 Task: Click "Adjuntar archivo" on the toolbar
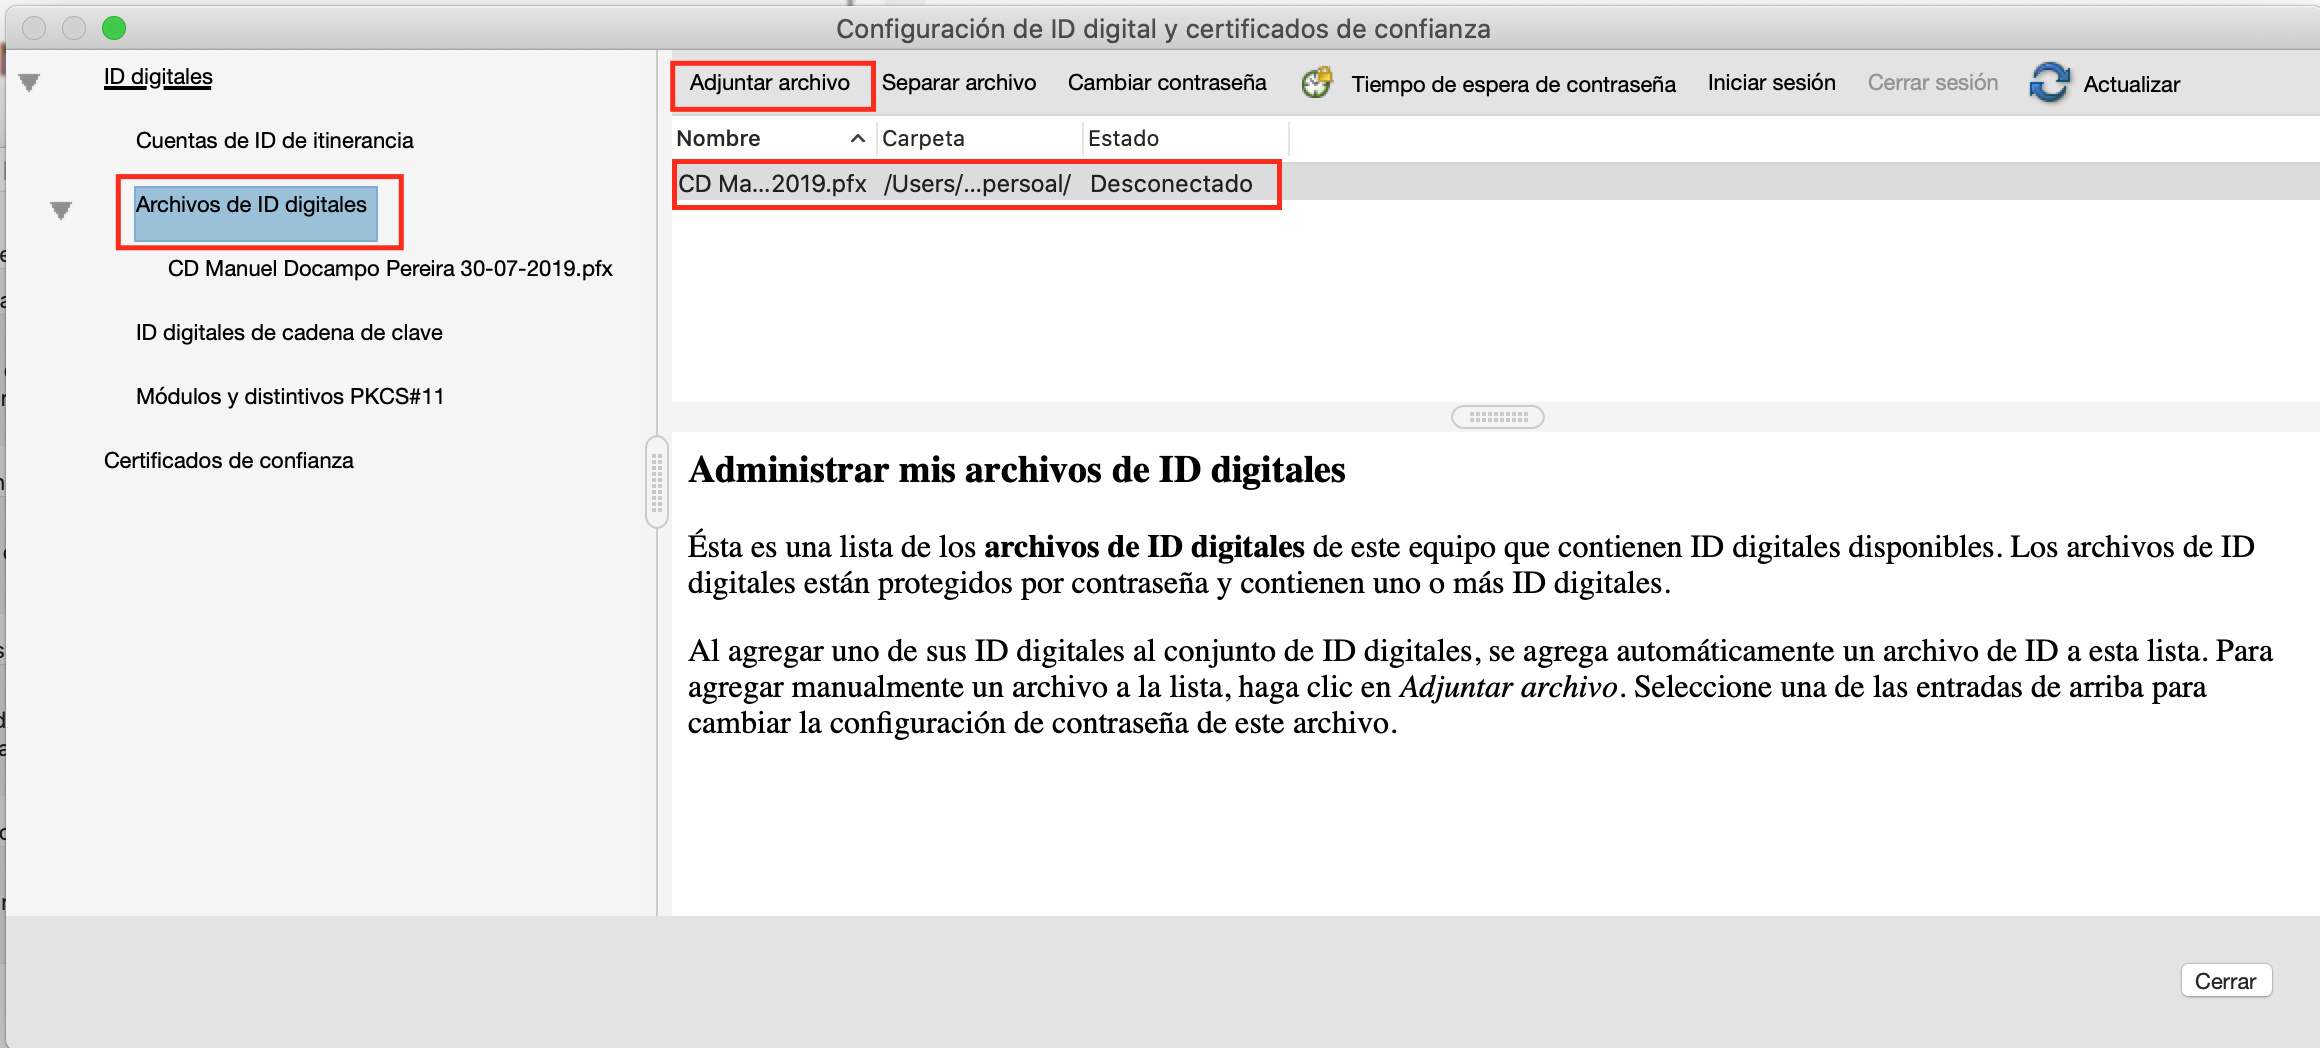(771, 83)
